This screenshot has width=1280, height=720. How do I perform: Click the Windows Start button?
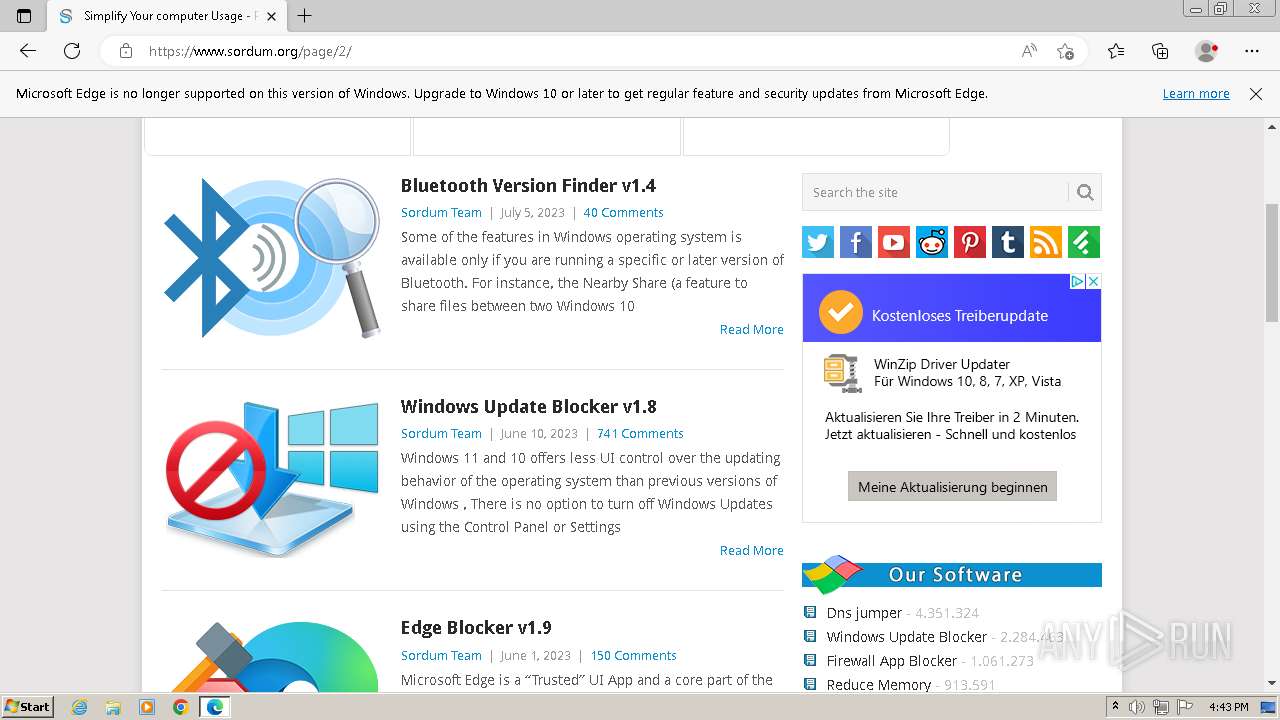point(28,707)
